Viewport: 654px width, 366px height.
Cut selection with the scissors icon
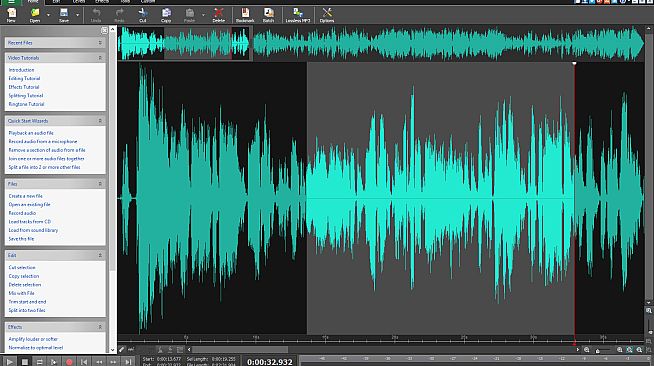click(x=143, y=15)
